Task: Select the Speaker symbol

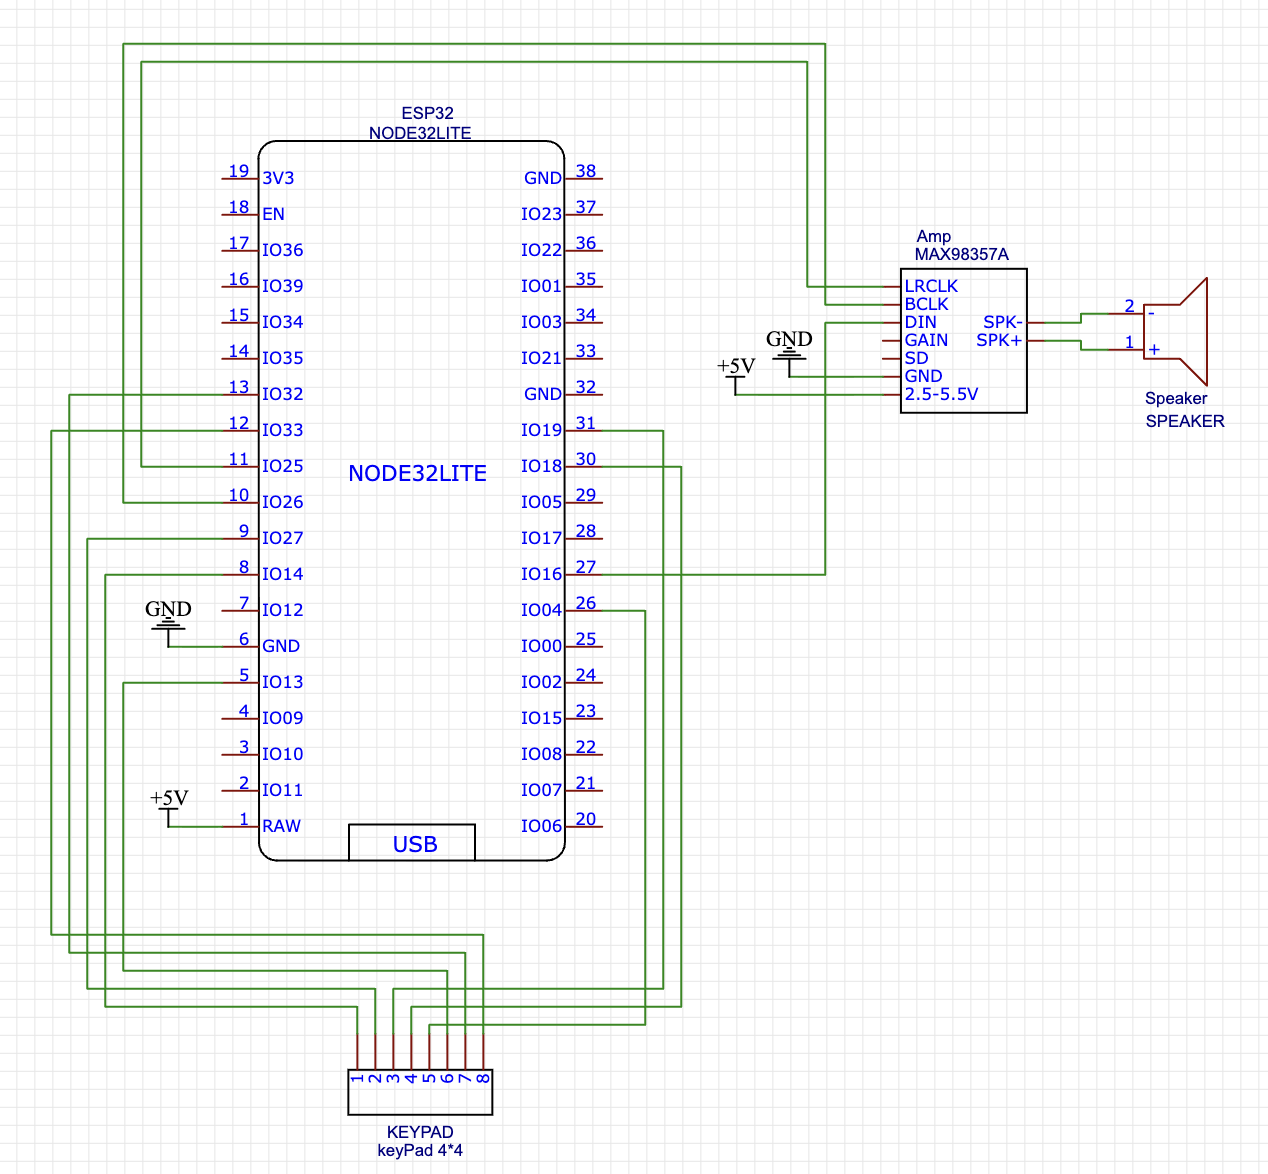Action: [1180, 330]
